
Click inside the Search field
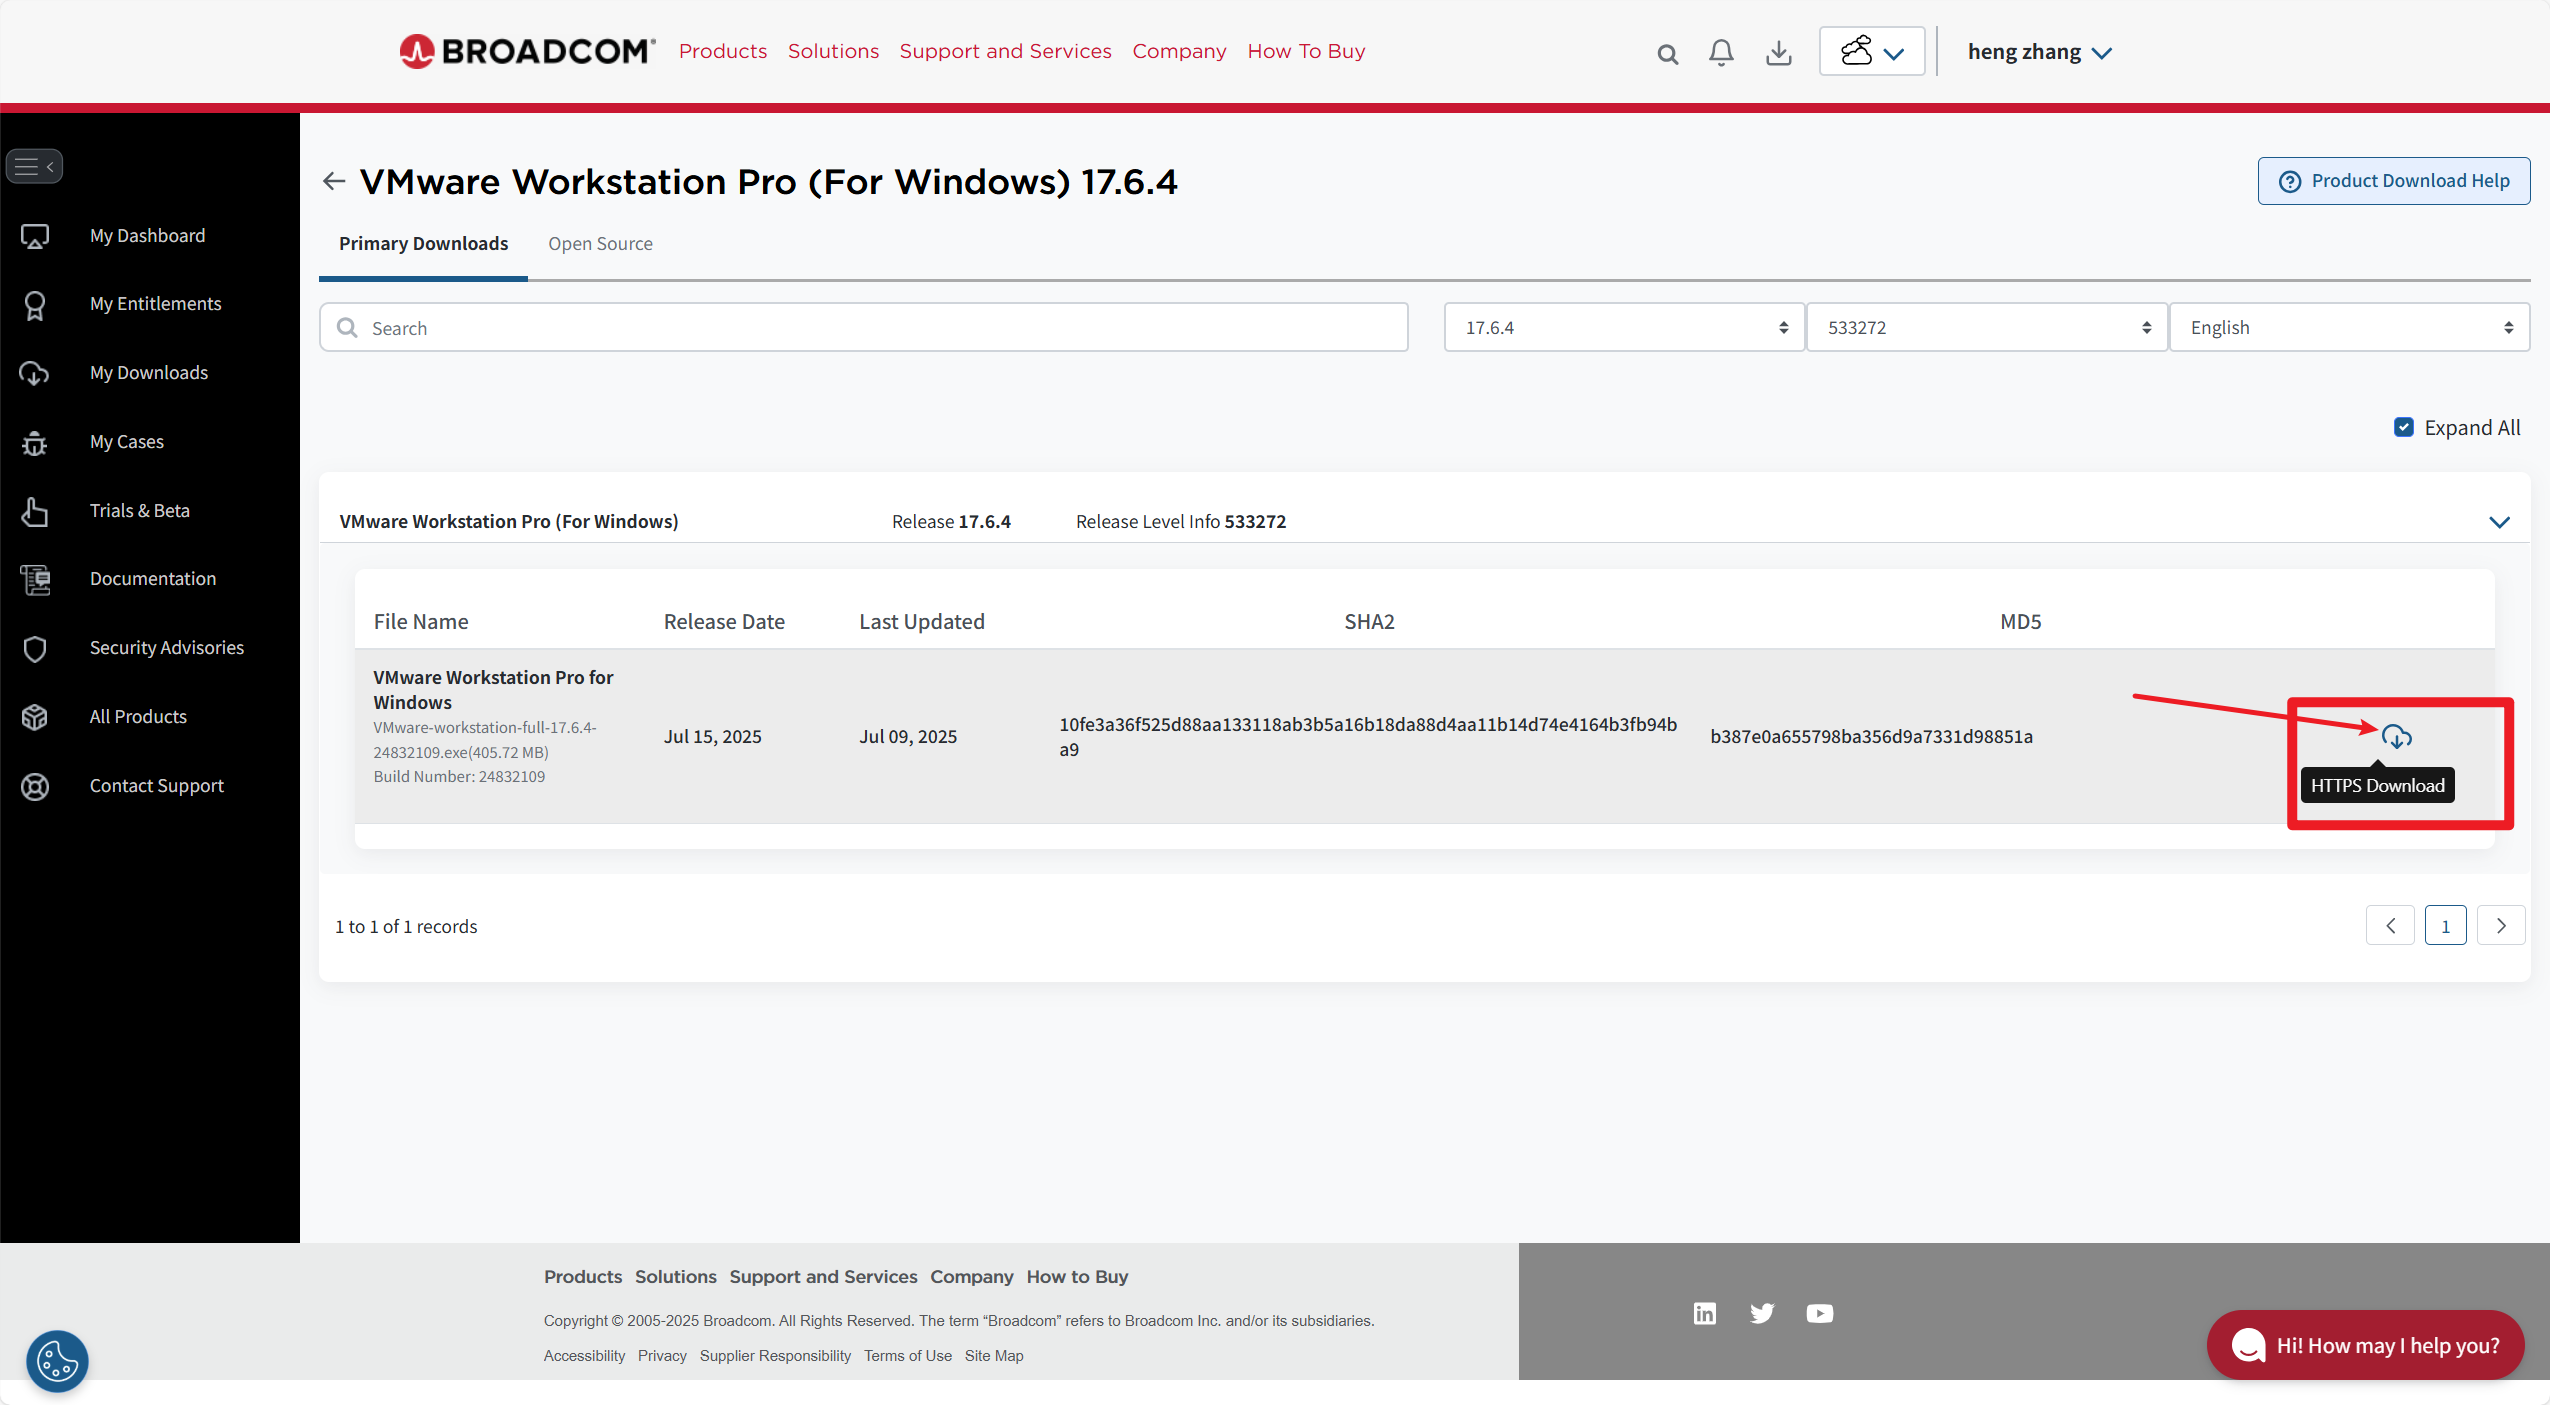pos(864,327)
